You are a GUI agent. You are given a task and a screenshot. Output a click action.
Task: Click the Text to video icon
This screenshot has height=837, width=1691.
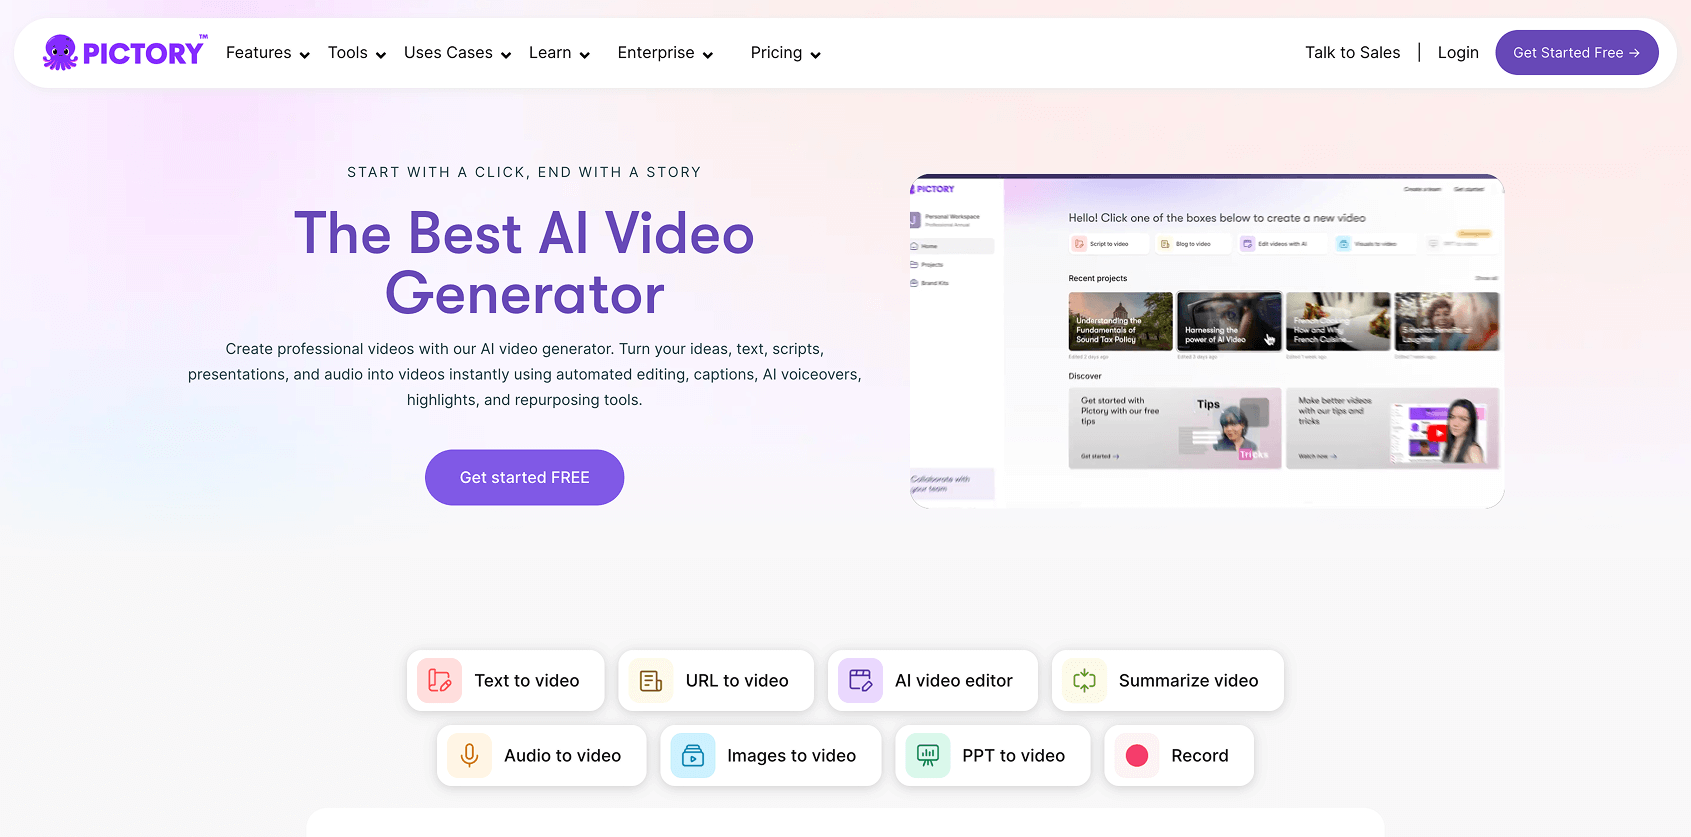point(439,681)
